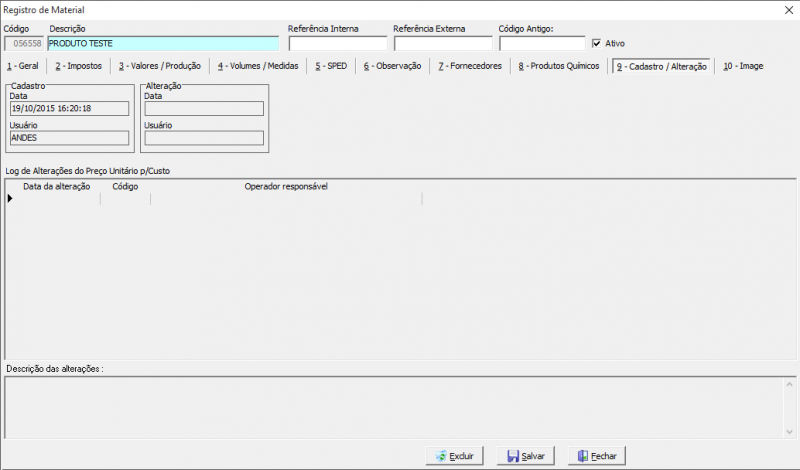
Task: Switch to the 2 - Impostos tab
Action: coord(79,66)
